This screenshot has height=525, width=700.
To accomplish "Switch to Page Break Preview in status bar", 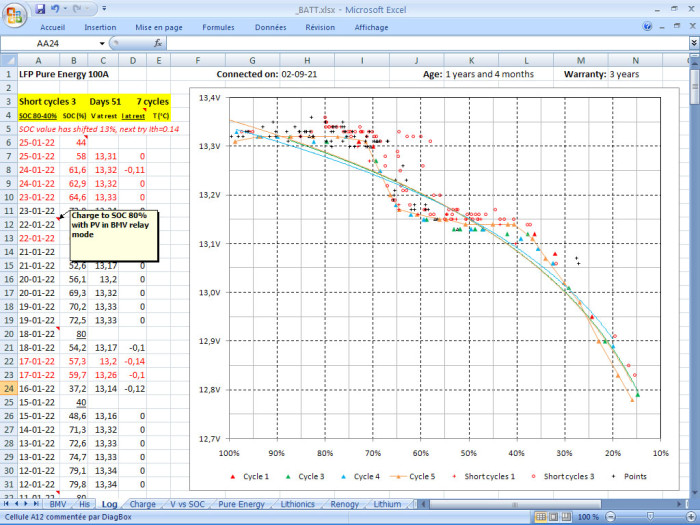I will coord(566,517).
